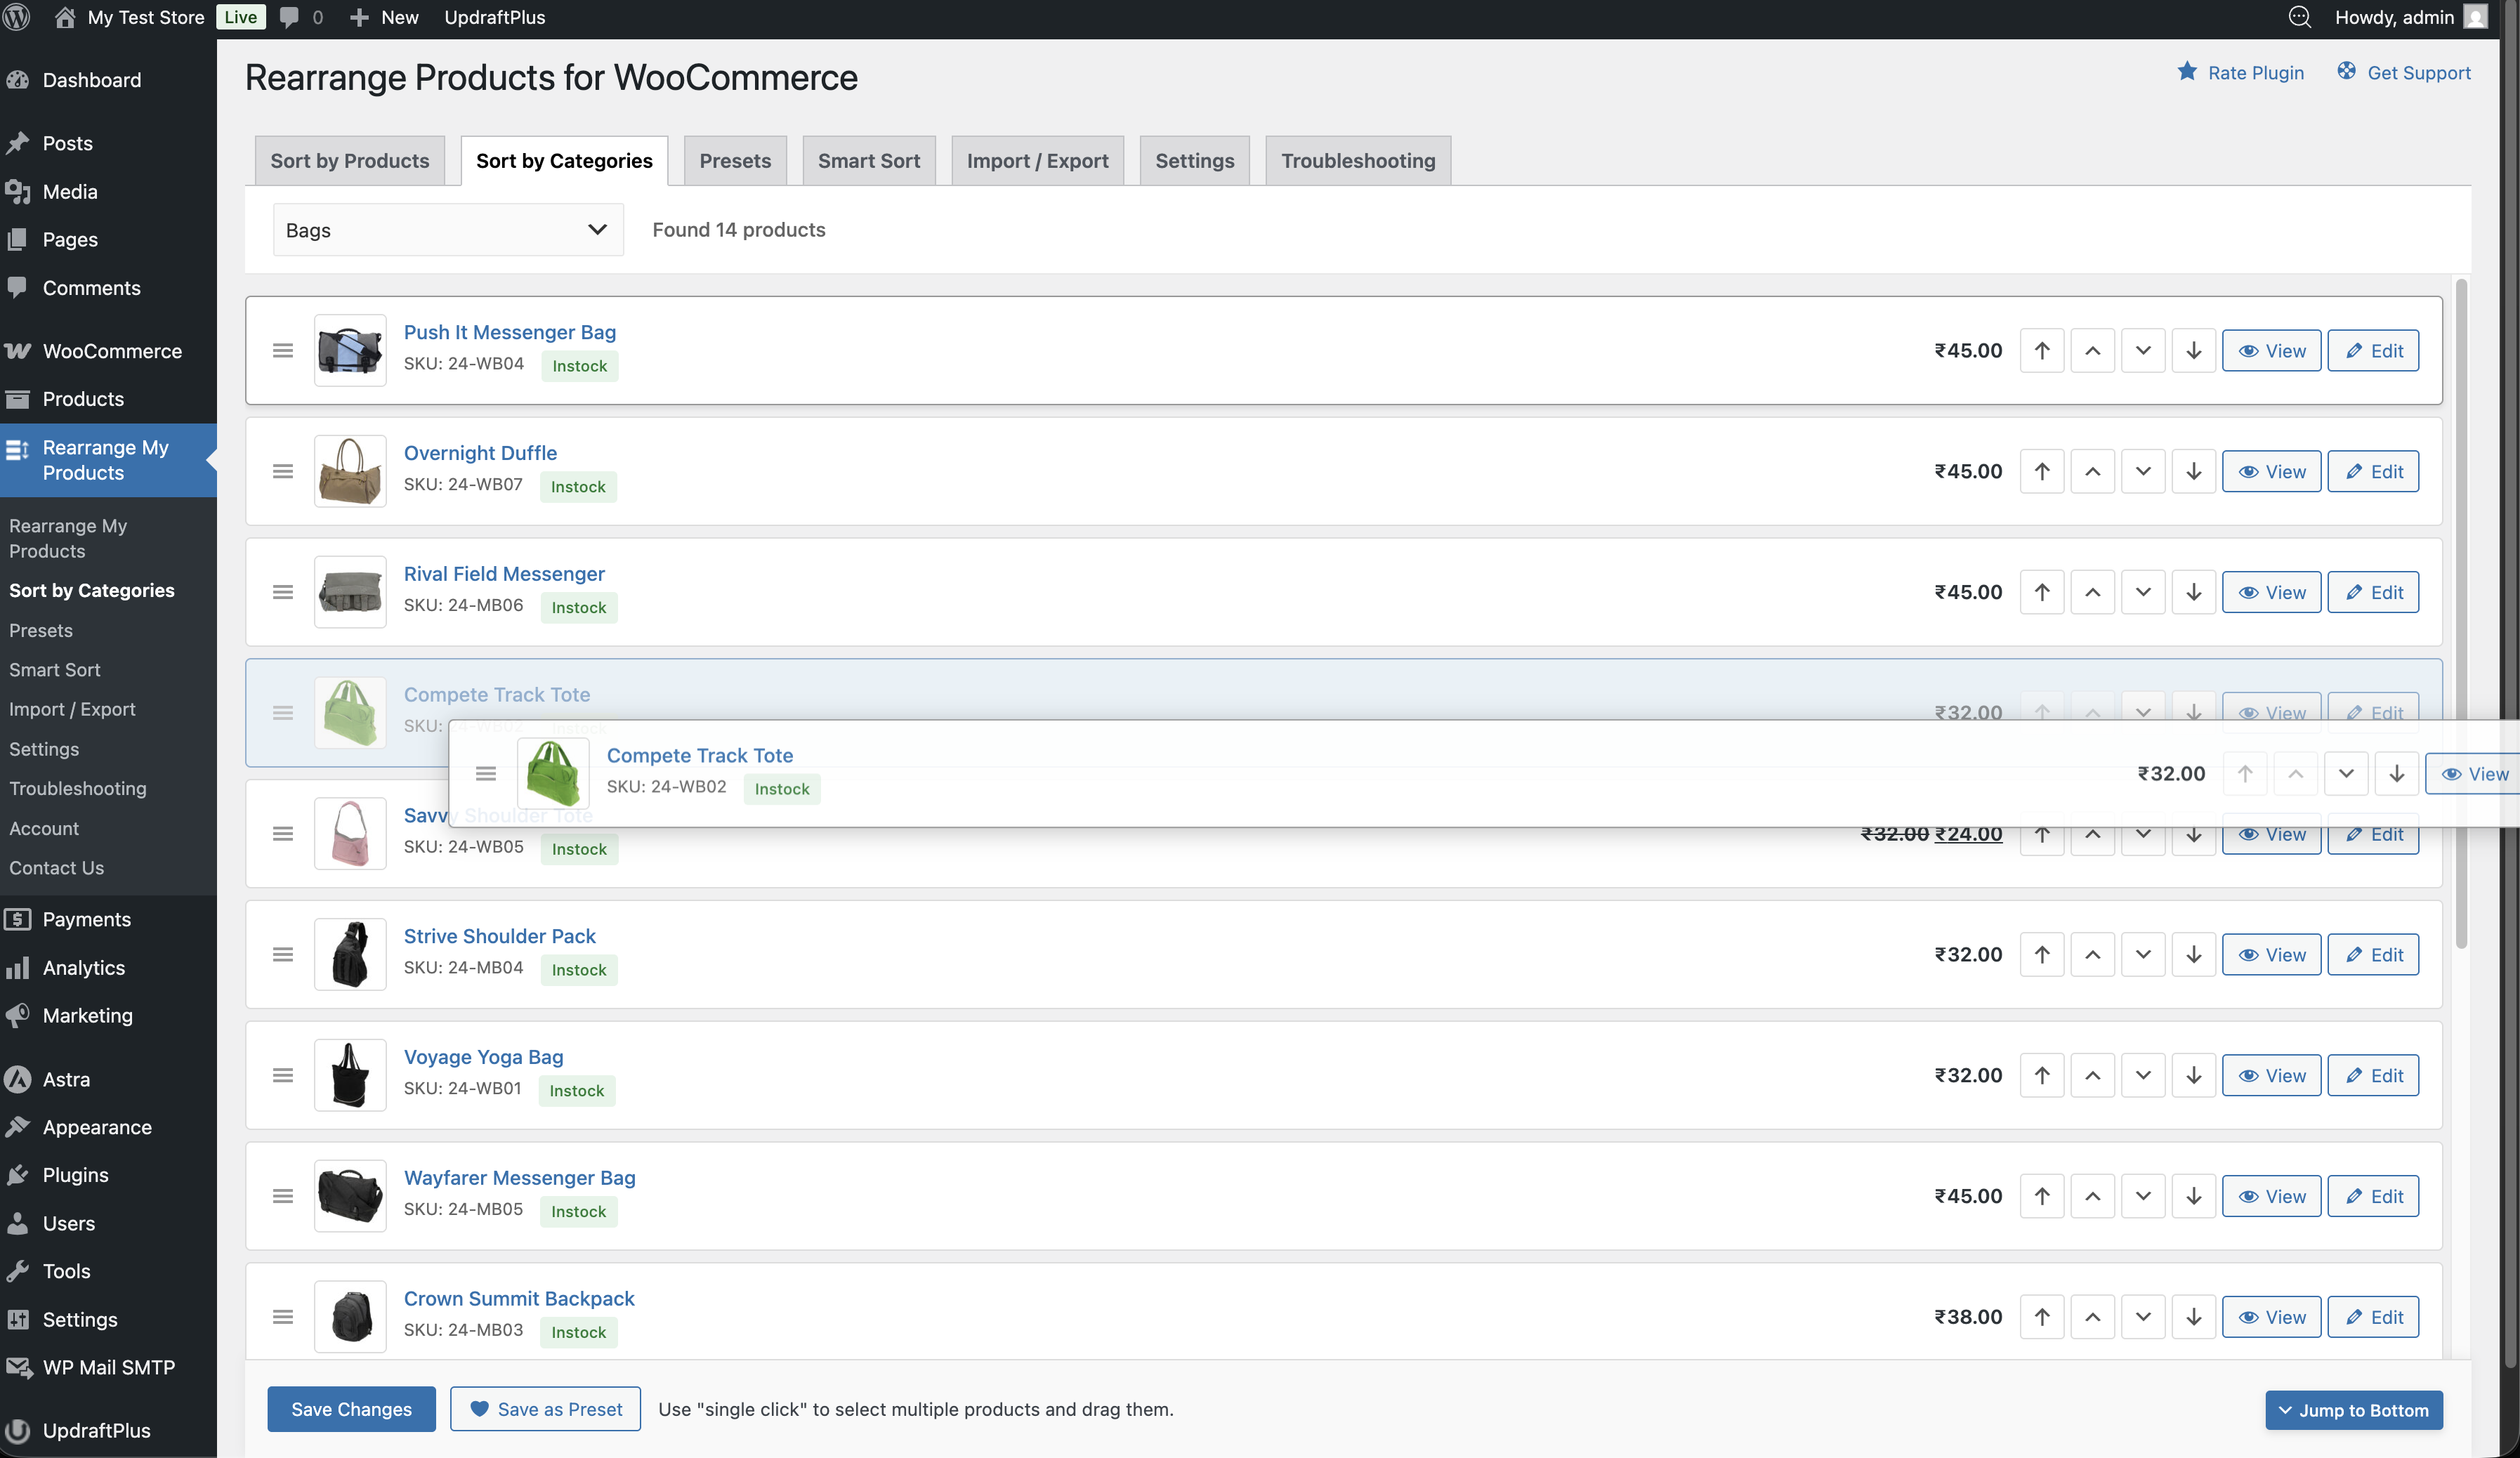Select the WooCommerce icon in the sidebar

18,351
